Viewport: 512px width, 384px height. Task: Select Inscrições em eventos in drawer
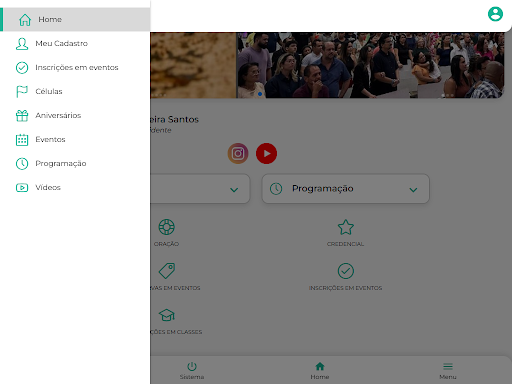coord(75,67)
